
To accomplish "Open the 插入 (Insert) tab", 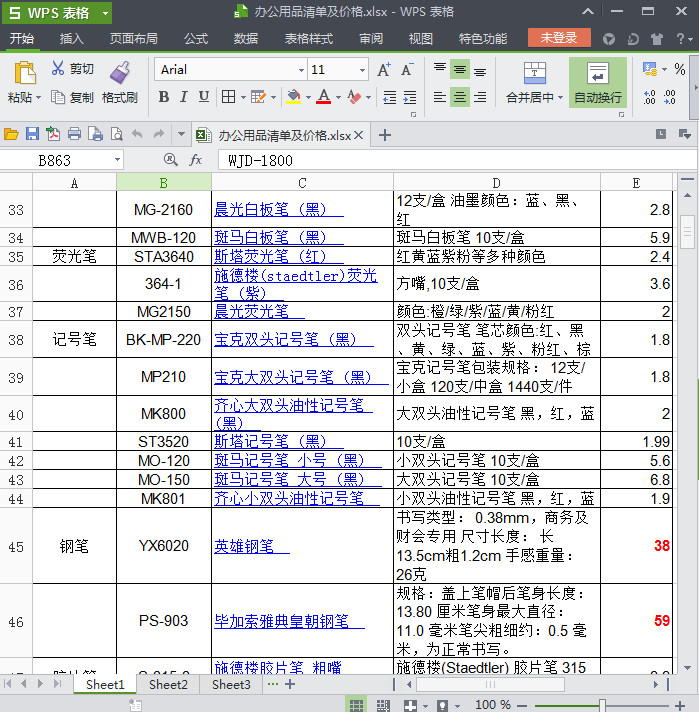I will pos(72,39).
